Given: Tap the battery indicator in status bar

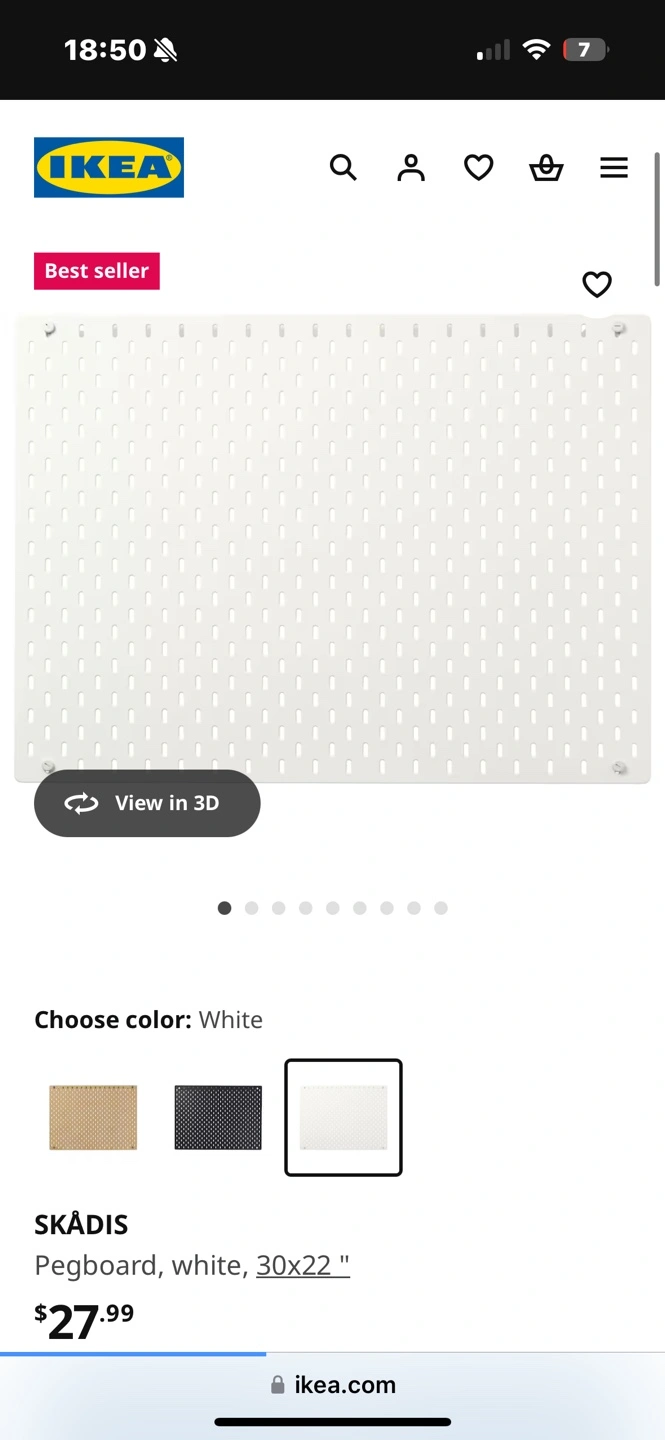Looking at the screenshot, I should pyautogui.click(x=585, y=49).
